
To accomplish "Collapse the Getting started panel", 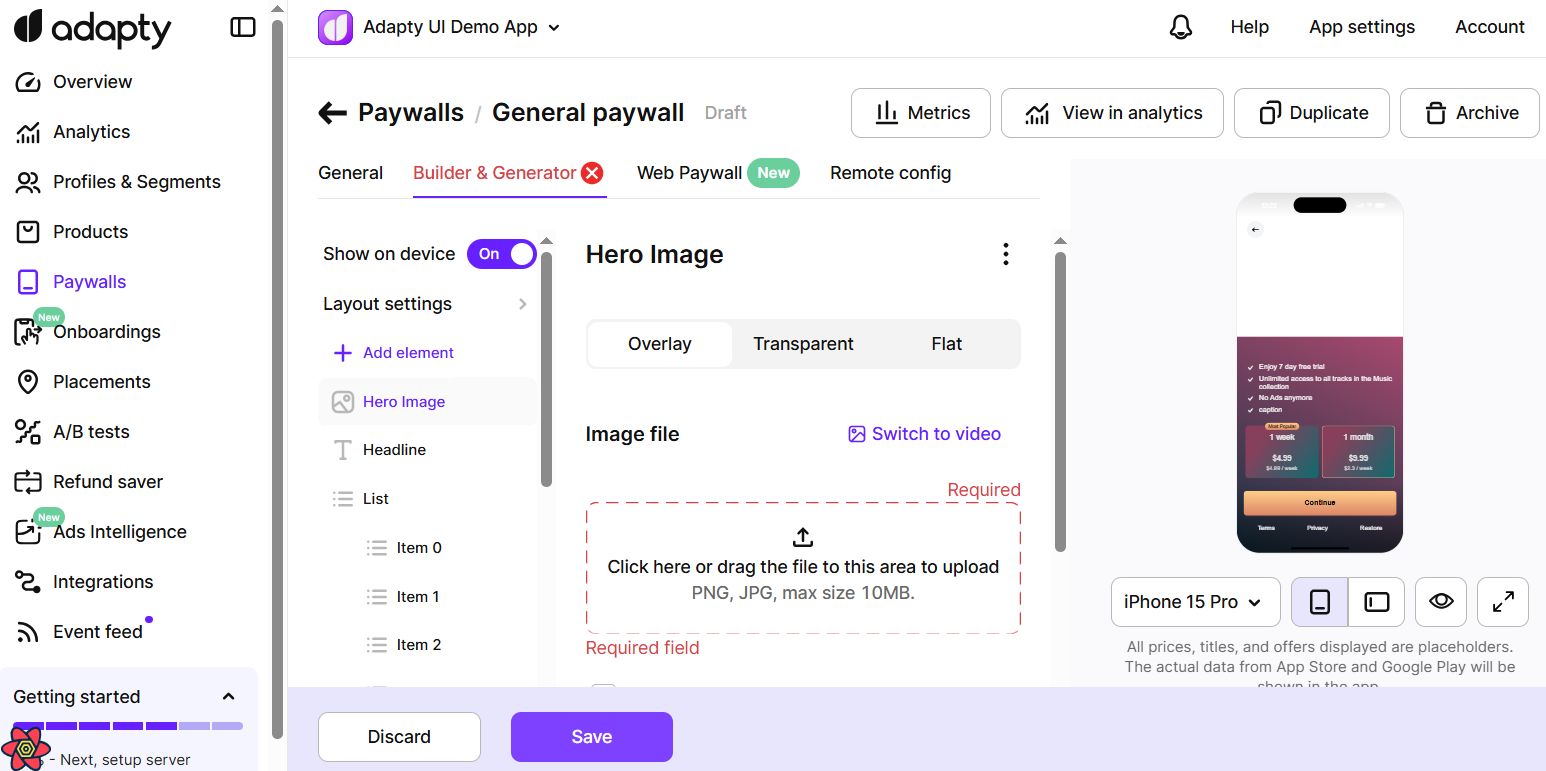I will coord(228,697).
